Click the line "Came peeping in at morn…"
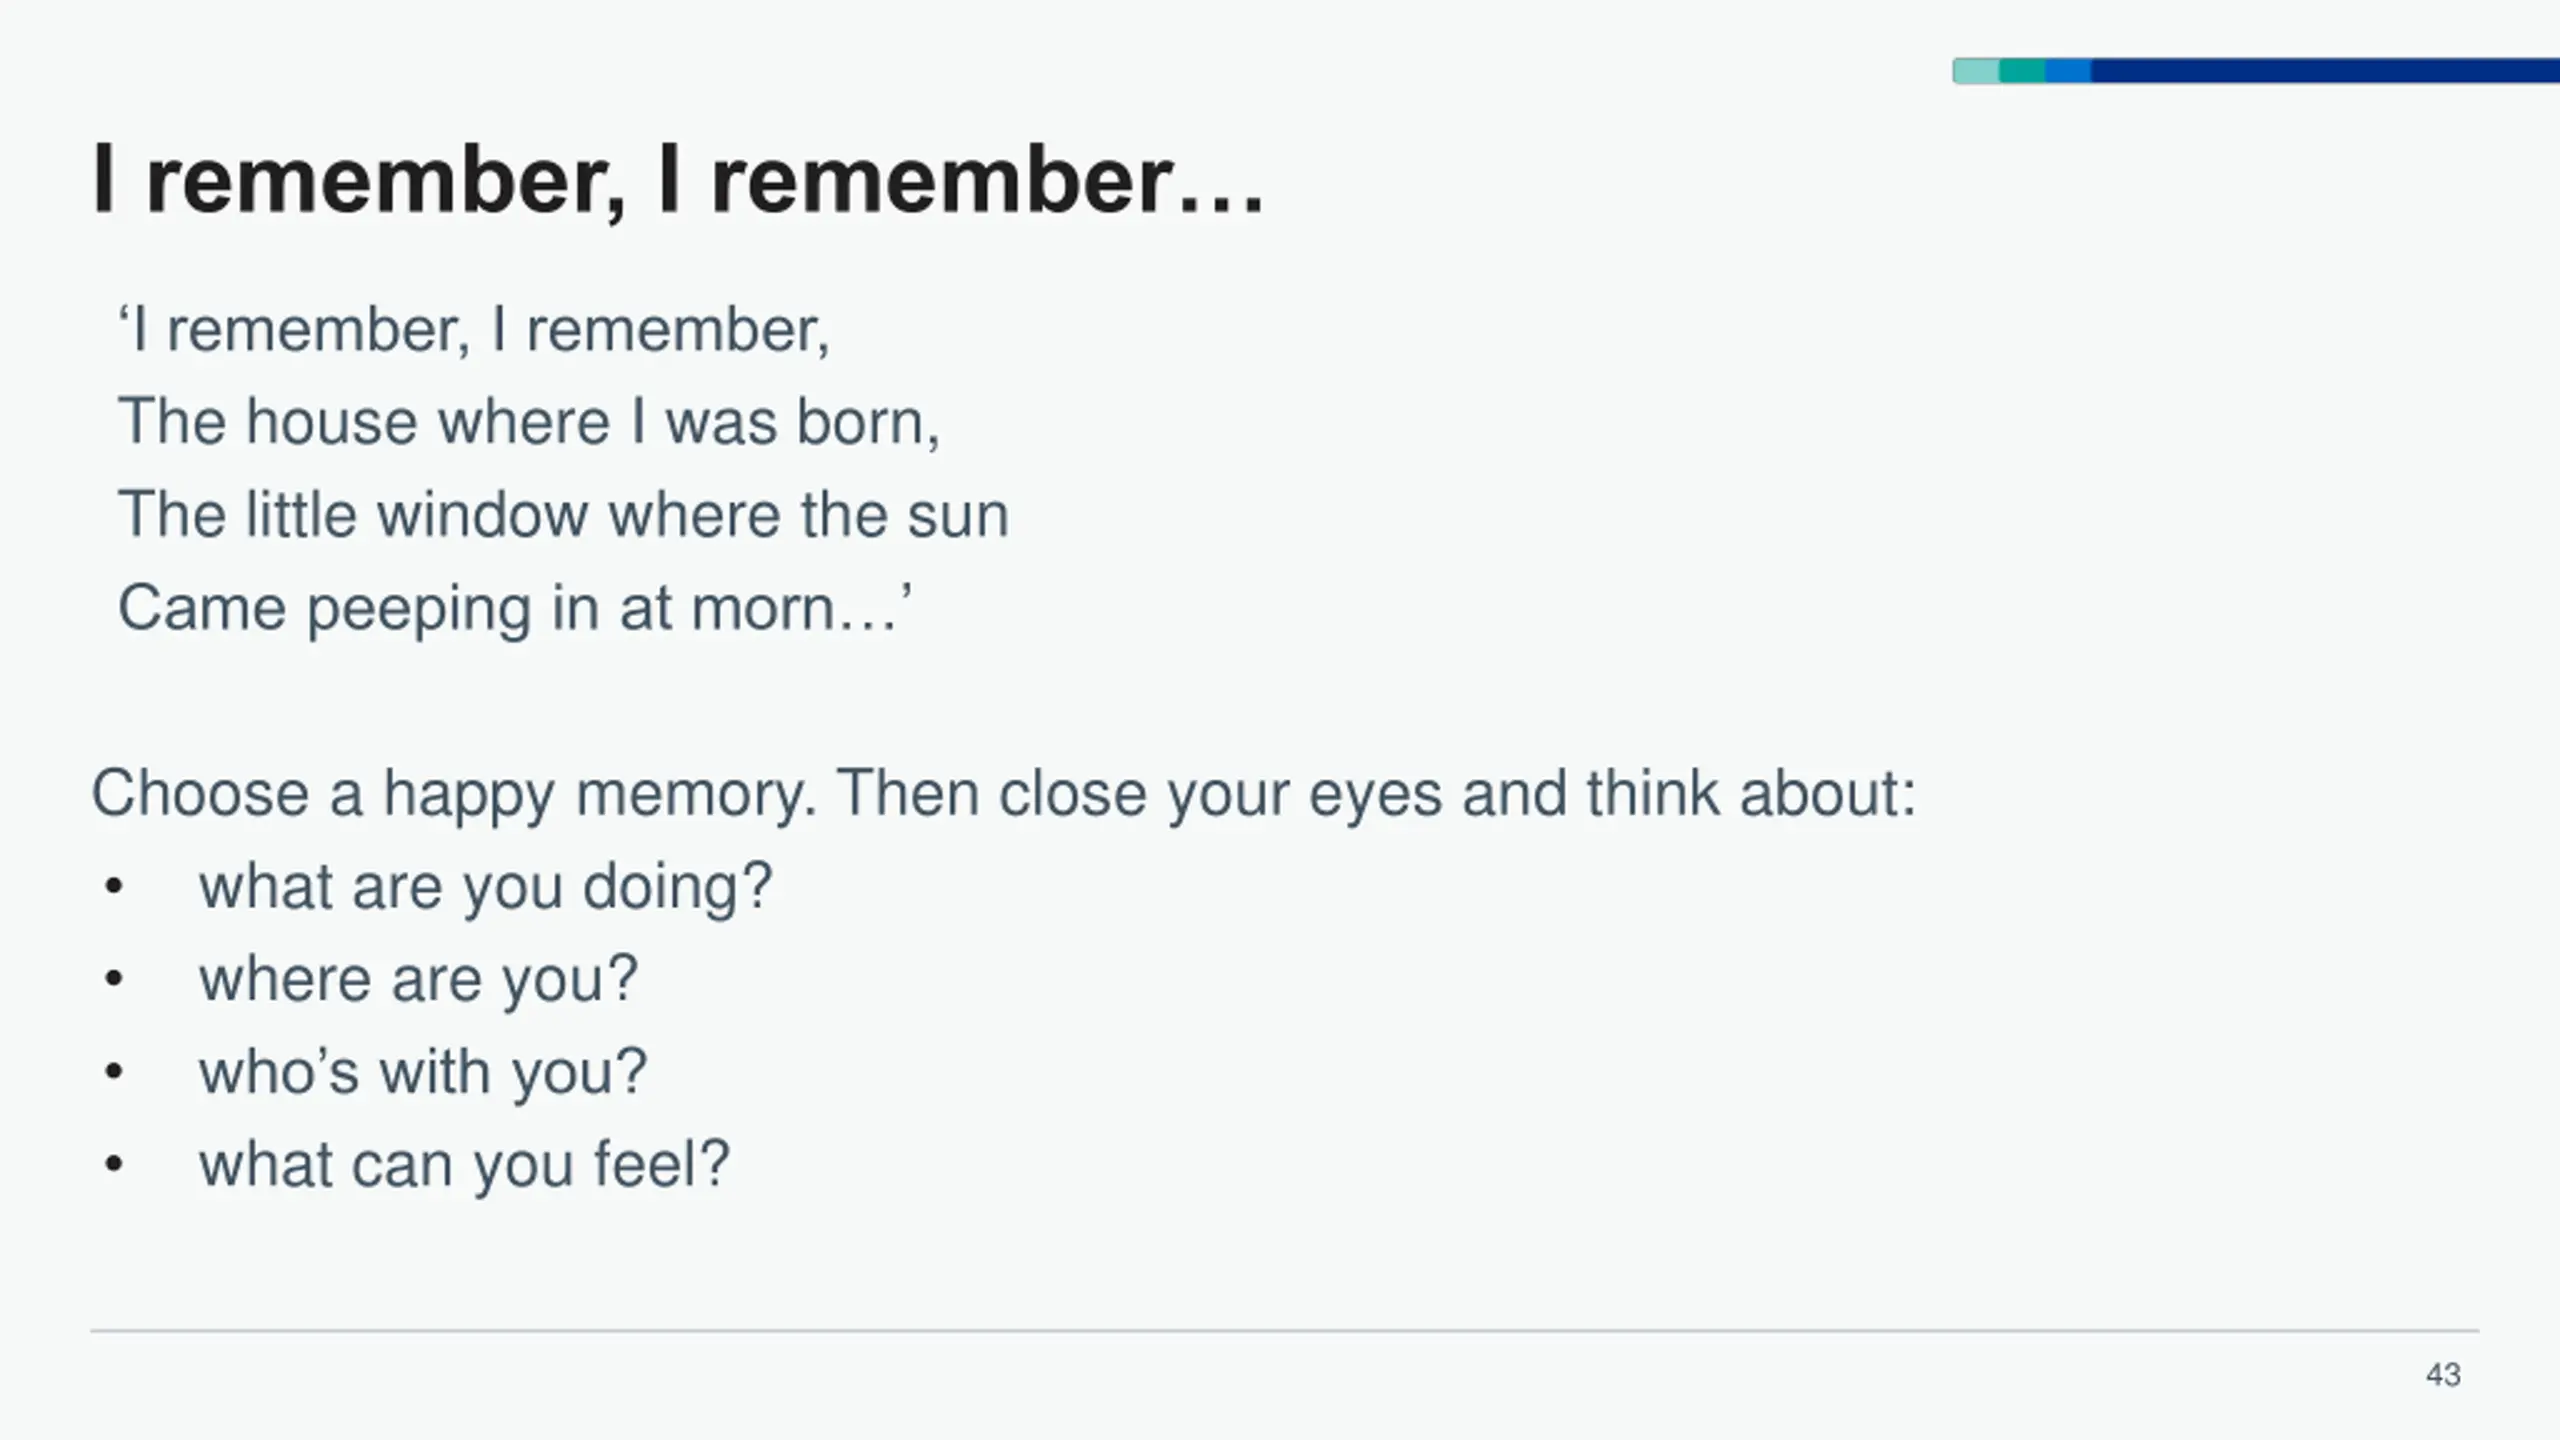2560x1440 pixels. point(515,608)
